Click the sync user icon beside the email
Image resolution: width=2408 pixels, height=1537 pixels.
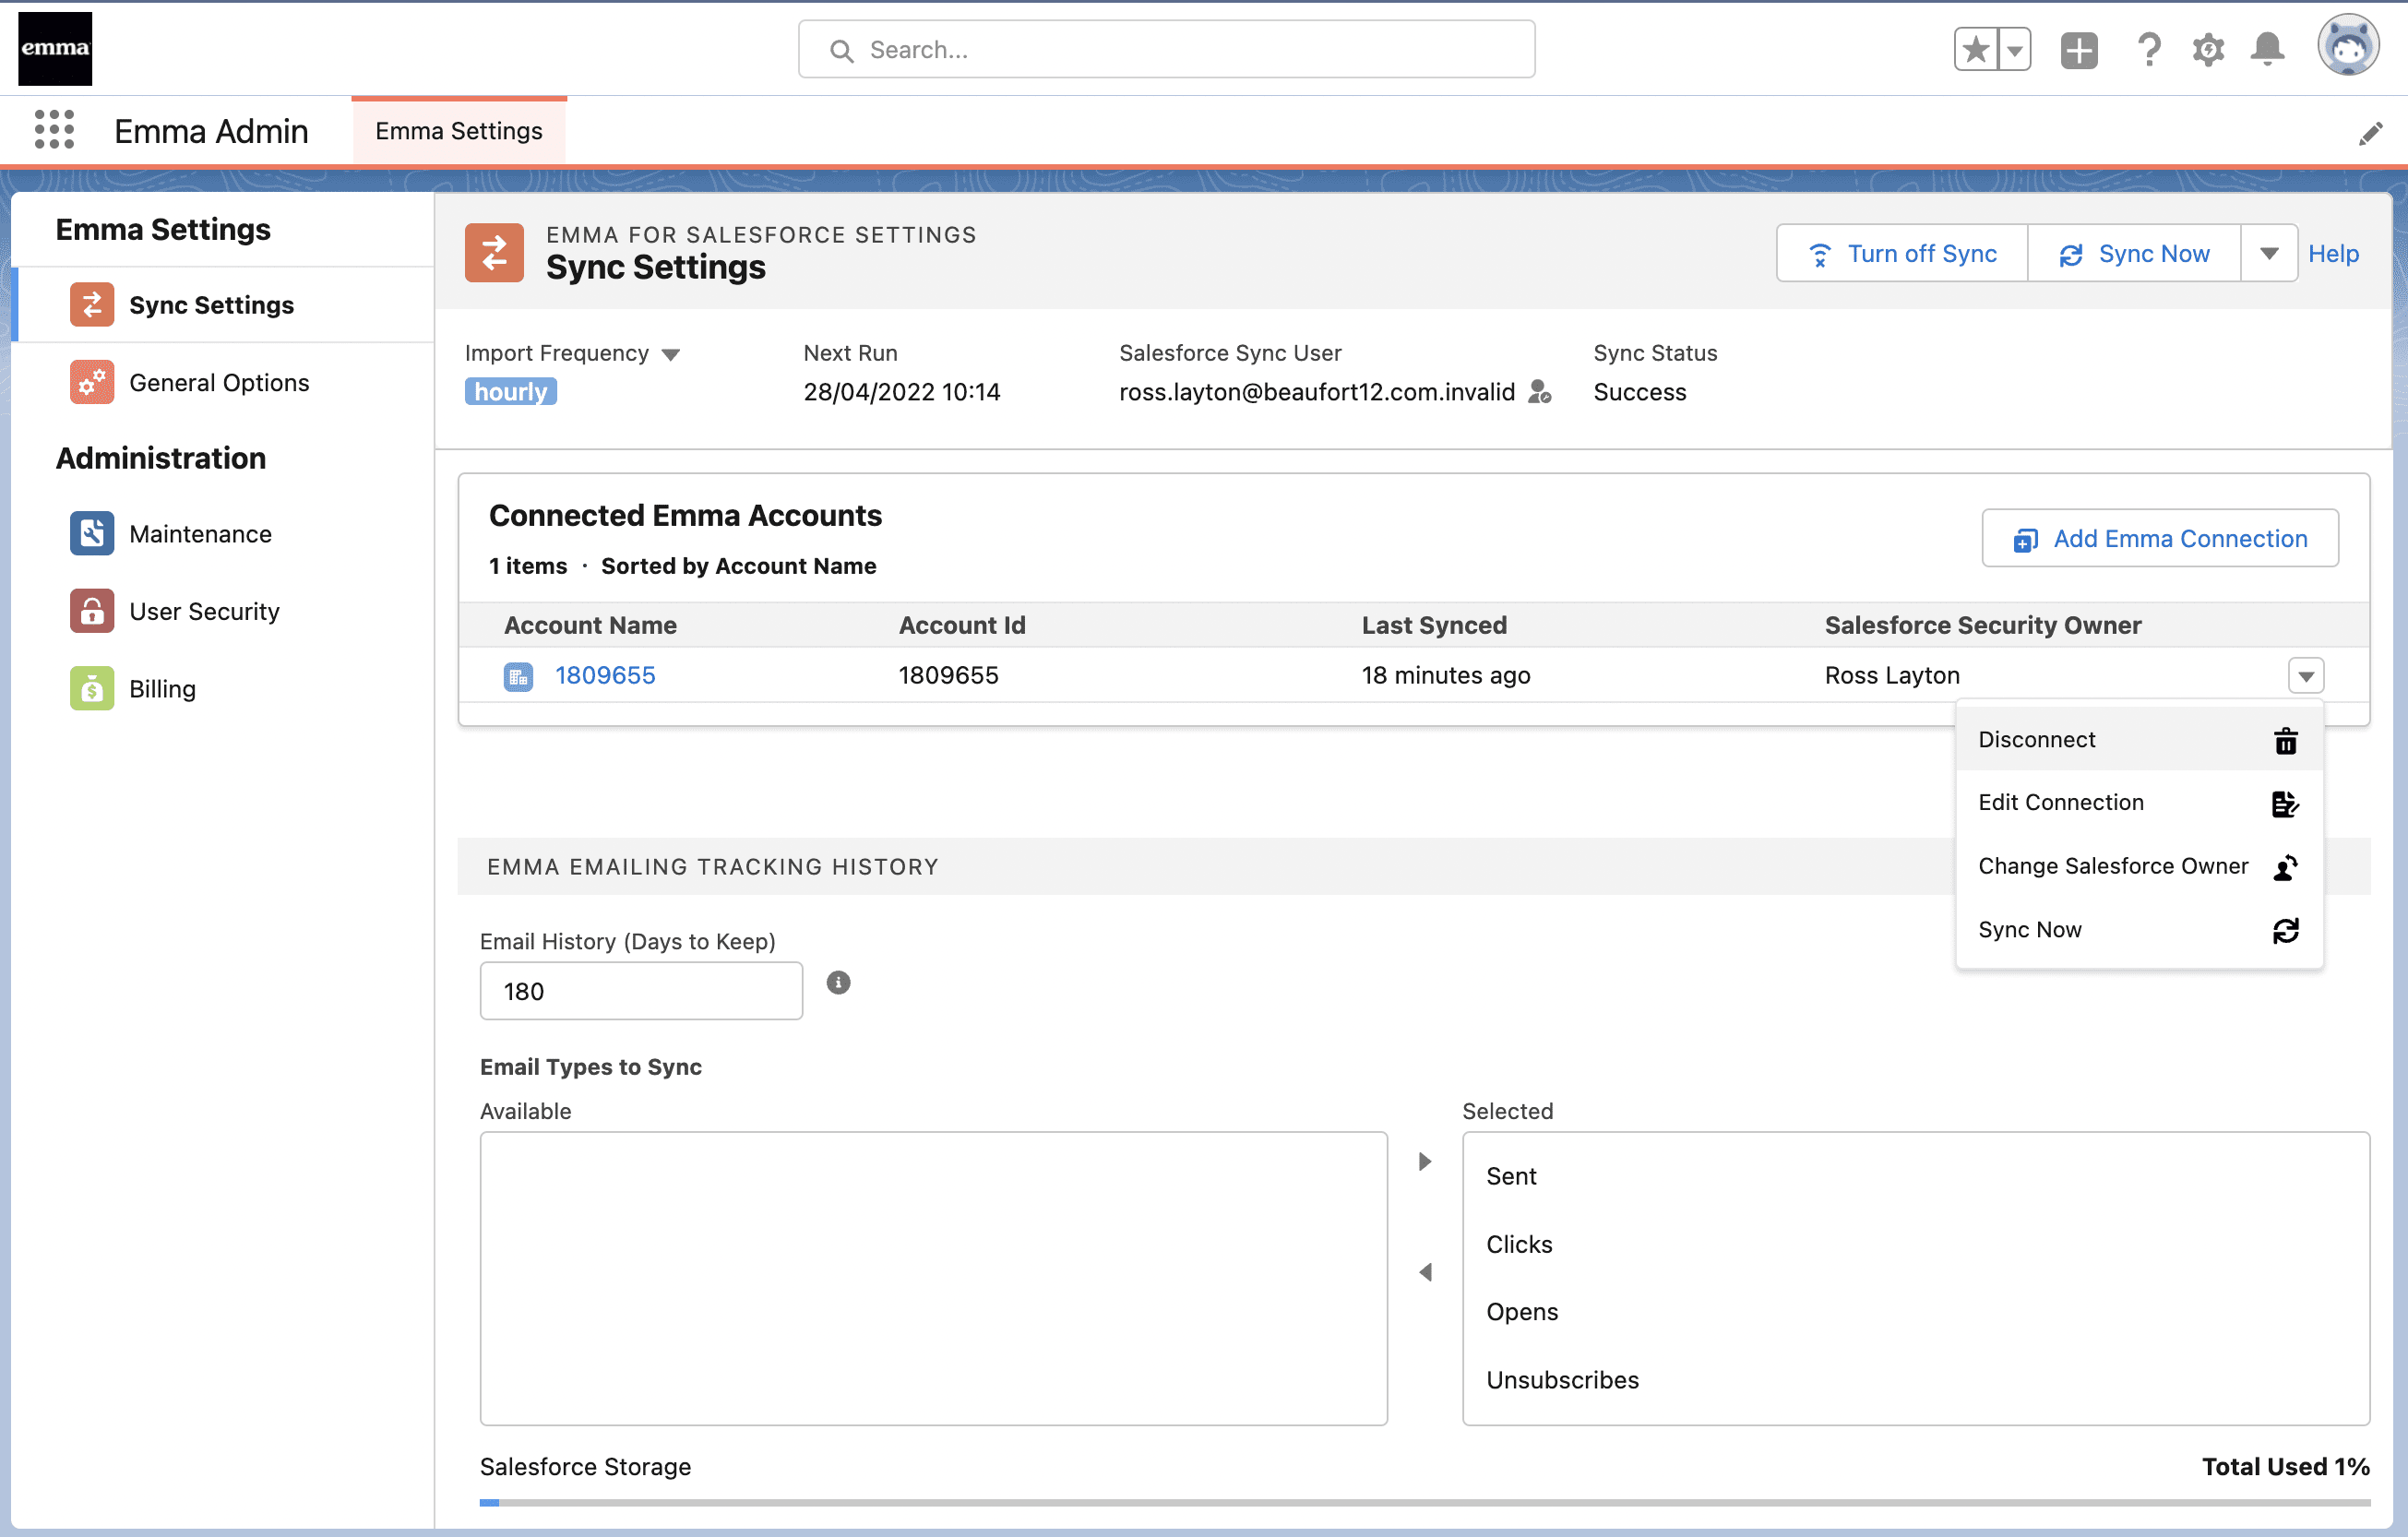pyautogui.click(x=1540, y=392)
